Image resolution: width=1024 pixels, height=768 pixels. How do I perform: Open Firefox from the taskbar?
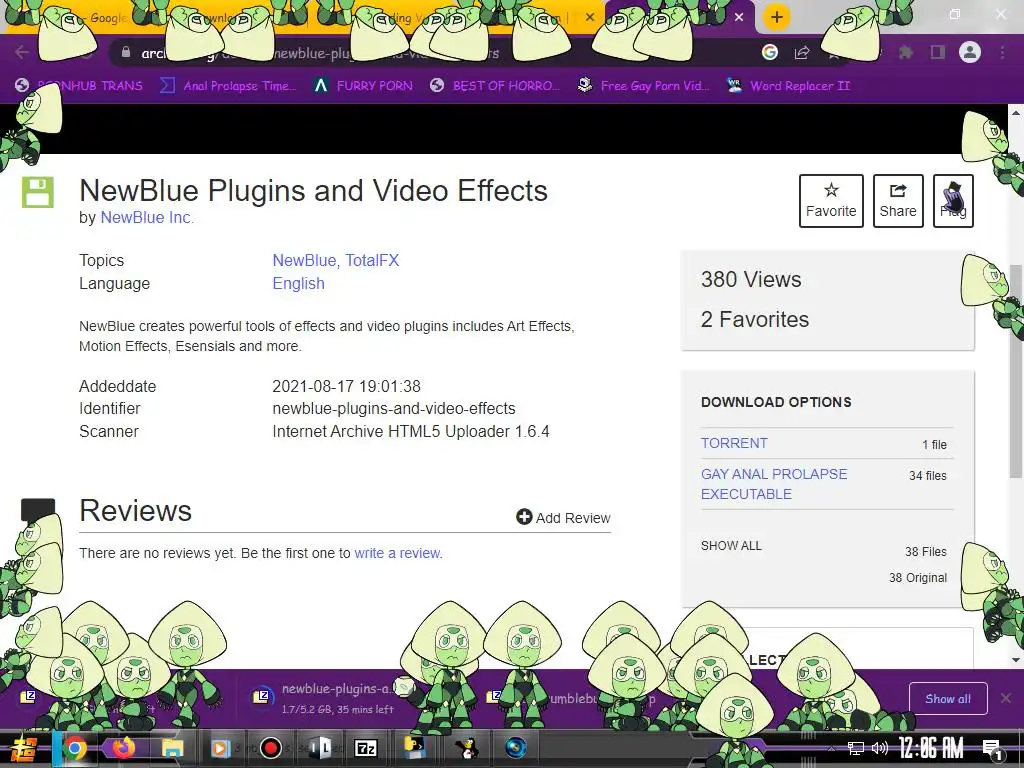(x=123, y=748)
